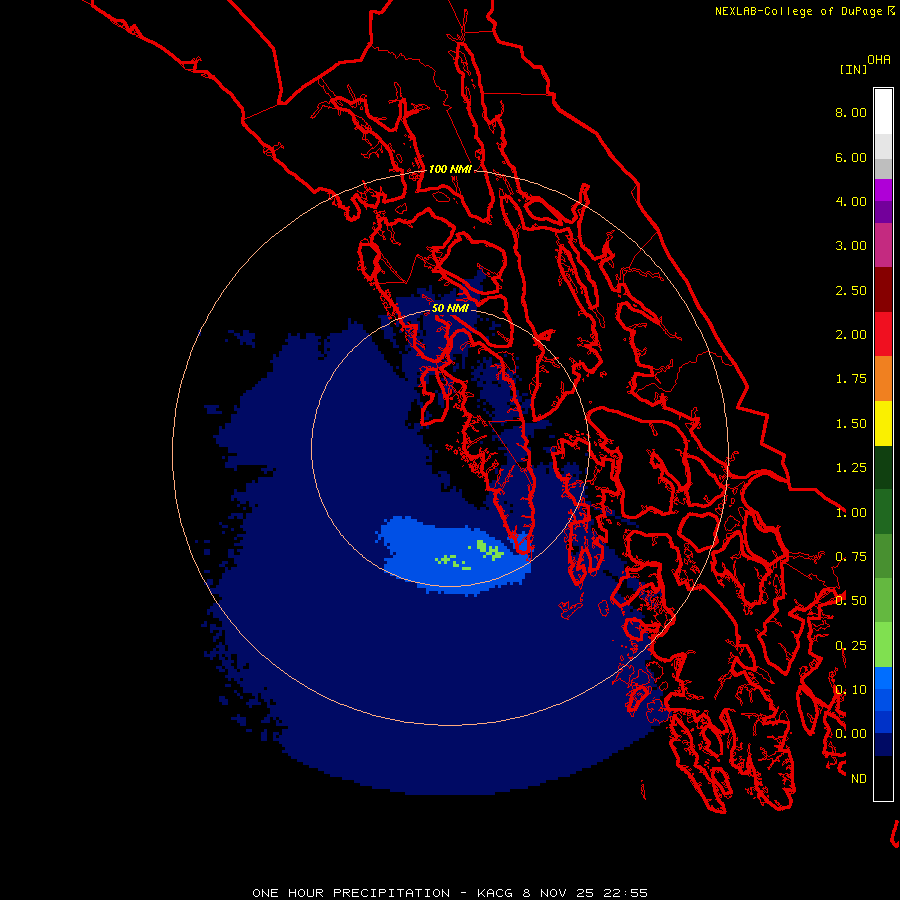
Task: Click the 6.00 legend value
Action: pyautogui.click(x=851, y=157)
